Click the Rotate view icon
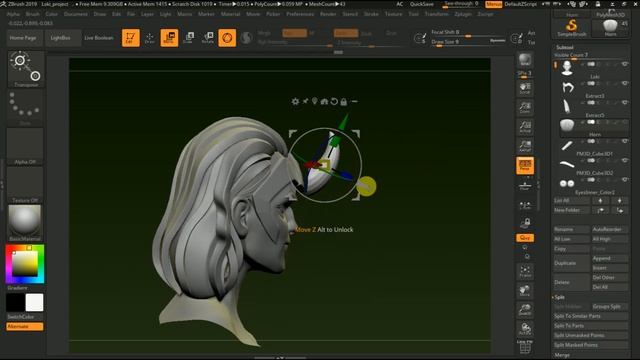 [525, 329]
